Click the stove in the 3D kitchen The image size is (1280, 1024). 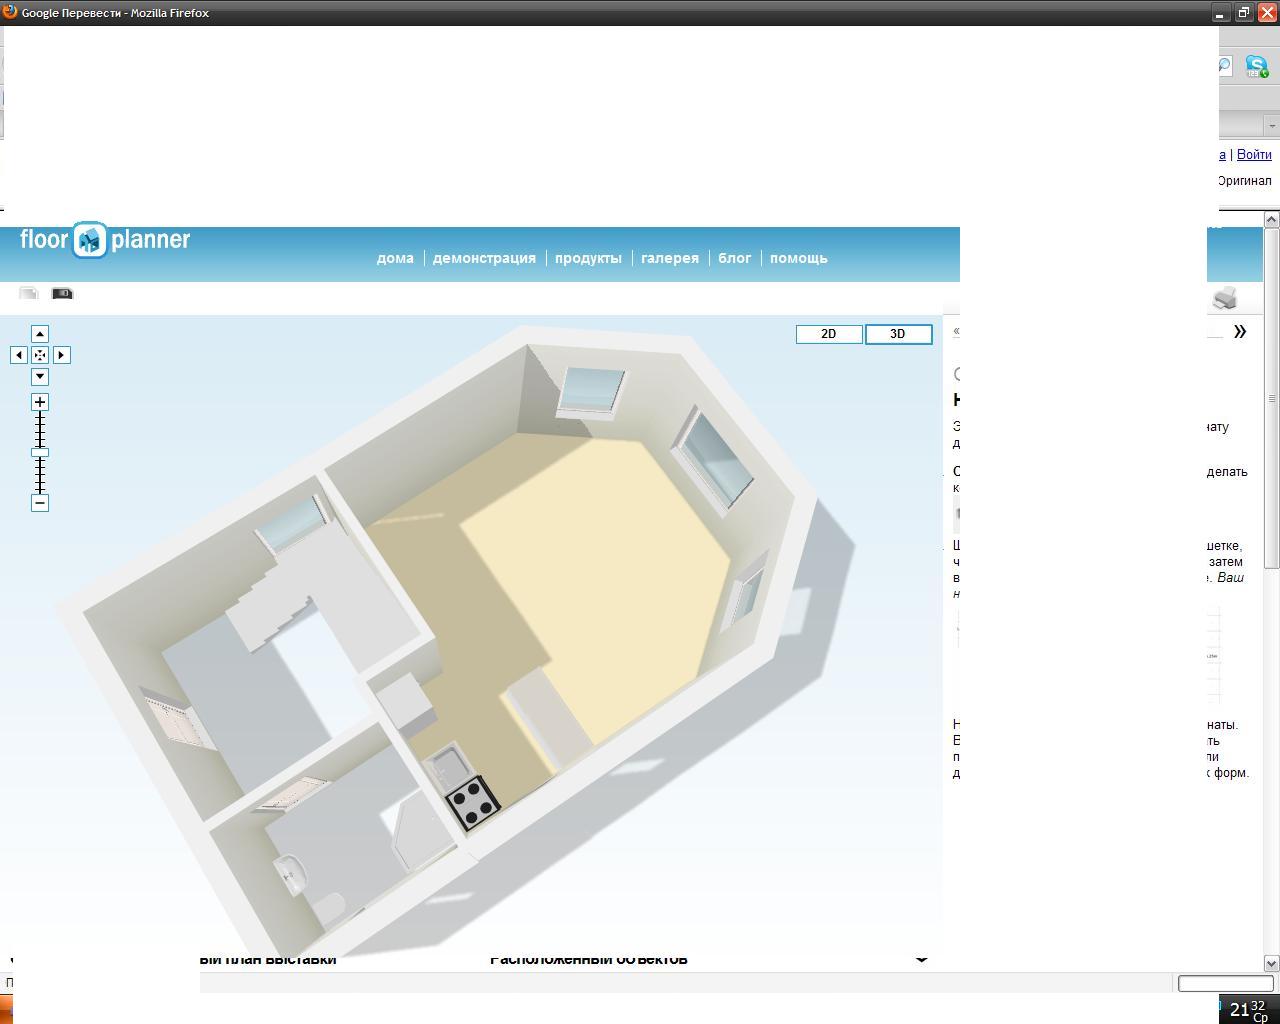[473, 802]
